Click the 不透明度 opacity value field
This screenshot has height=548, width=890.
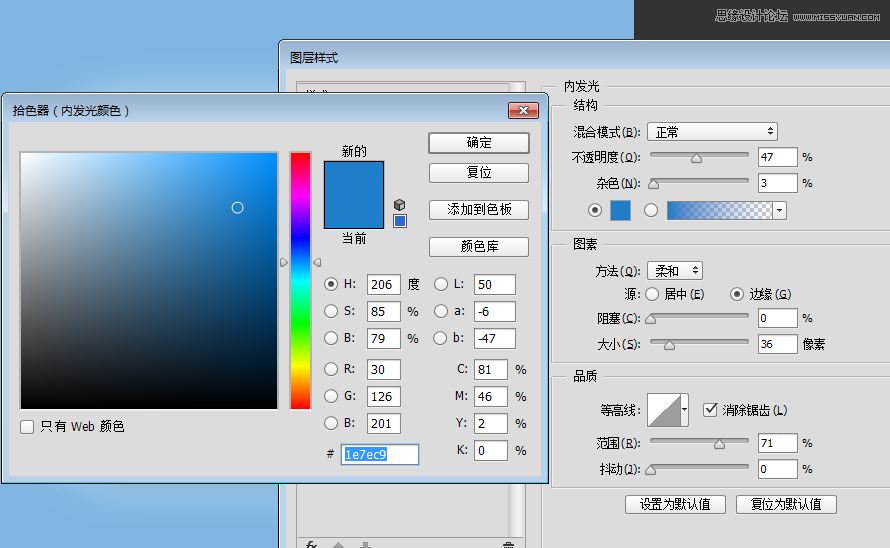(778, 157)
